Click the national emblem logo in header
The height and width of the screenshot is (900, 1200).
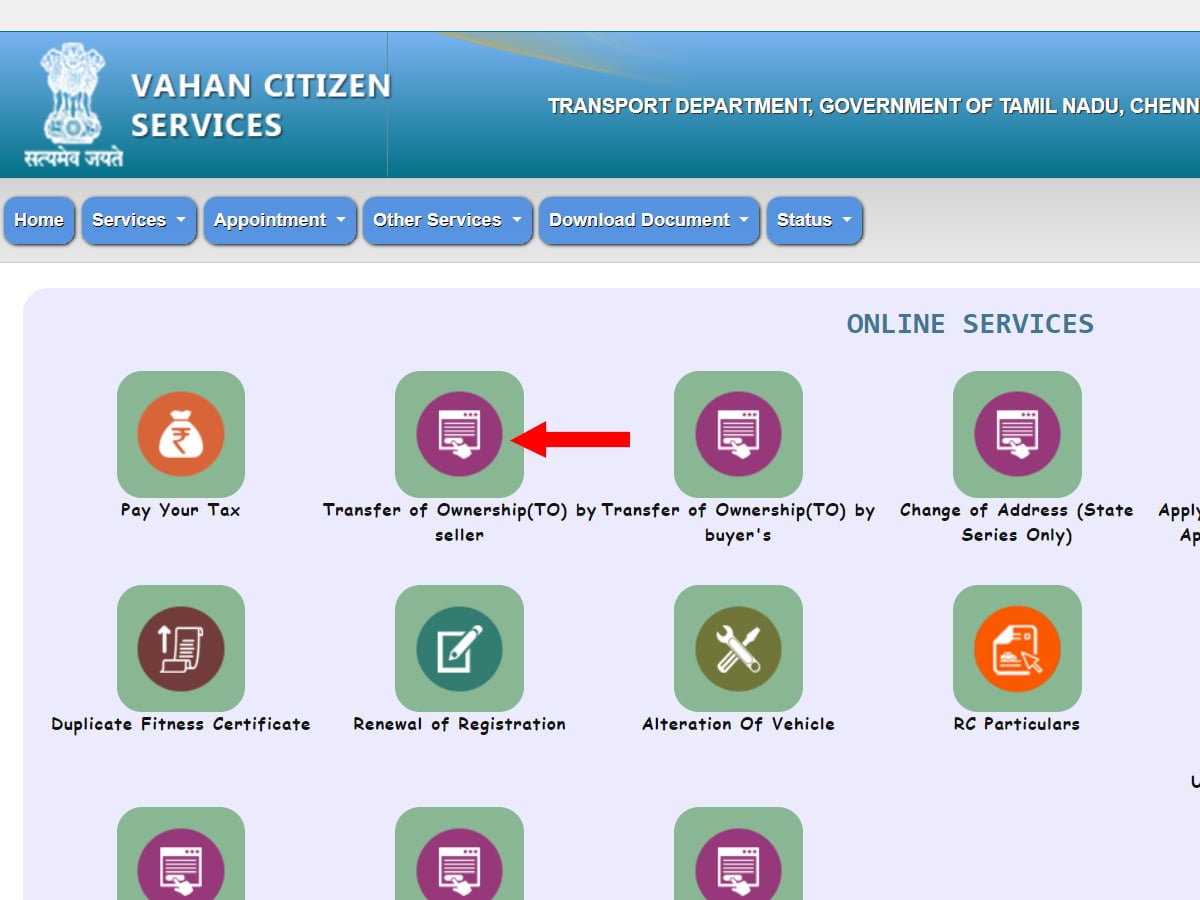(x=70, y=95)
